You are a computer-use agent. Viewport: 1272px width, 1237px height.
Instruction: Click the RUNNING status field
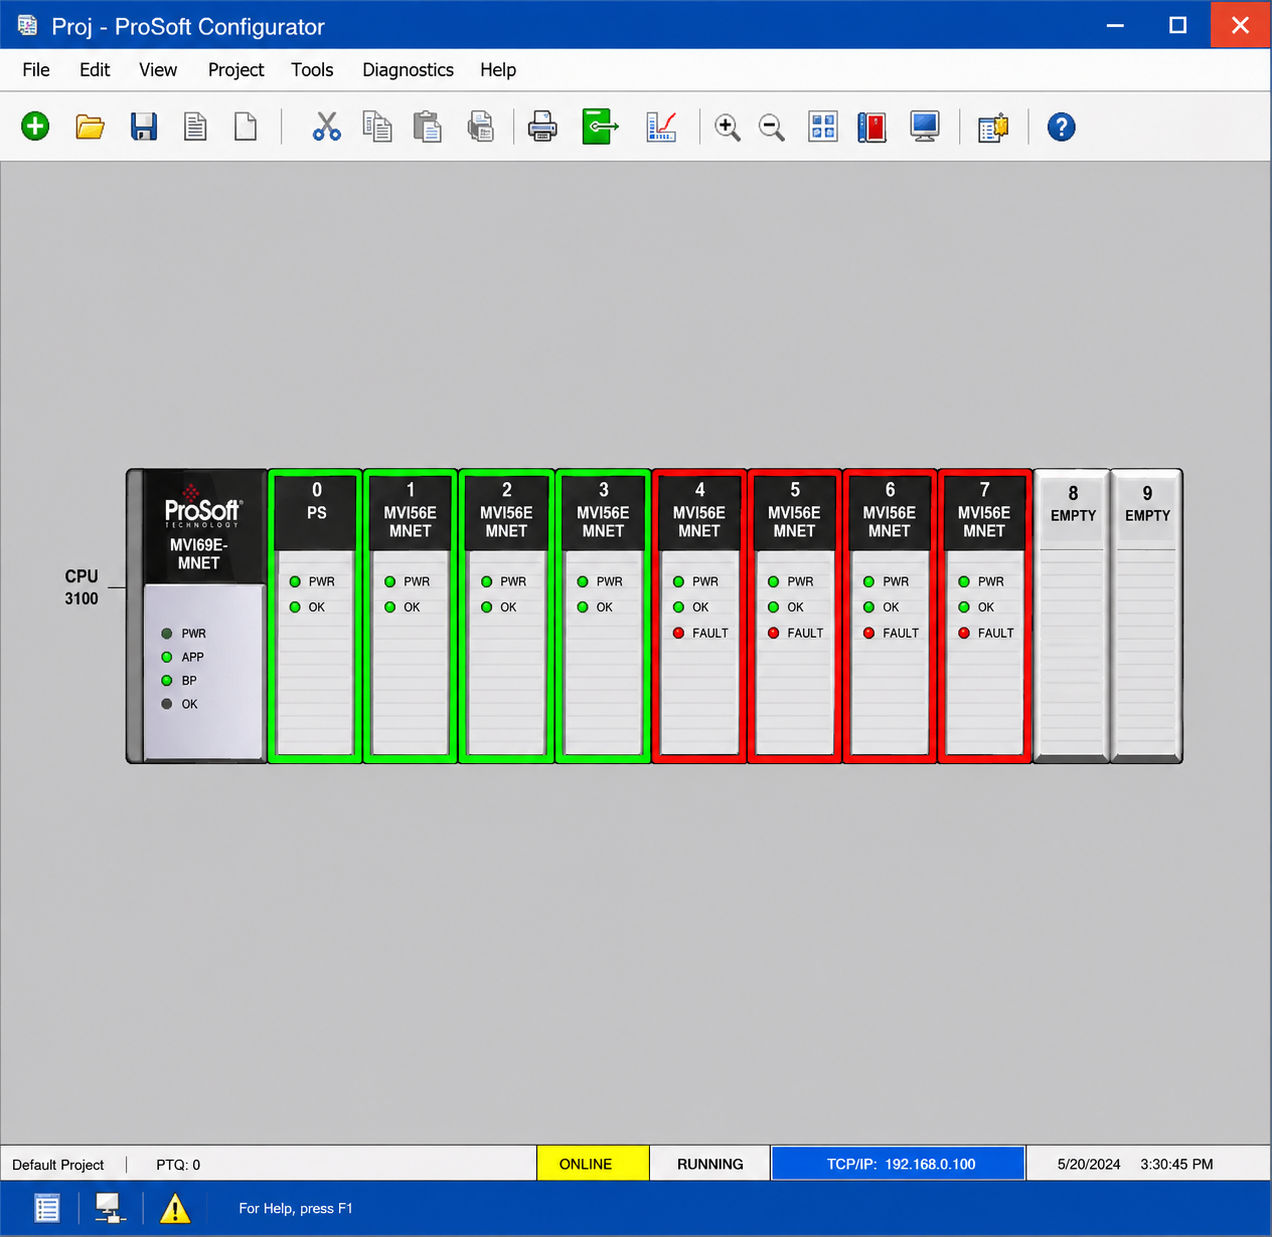click(x=710, y=1164)
